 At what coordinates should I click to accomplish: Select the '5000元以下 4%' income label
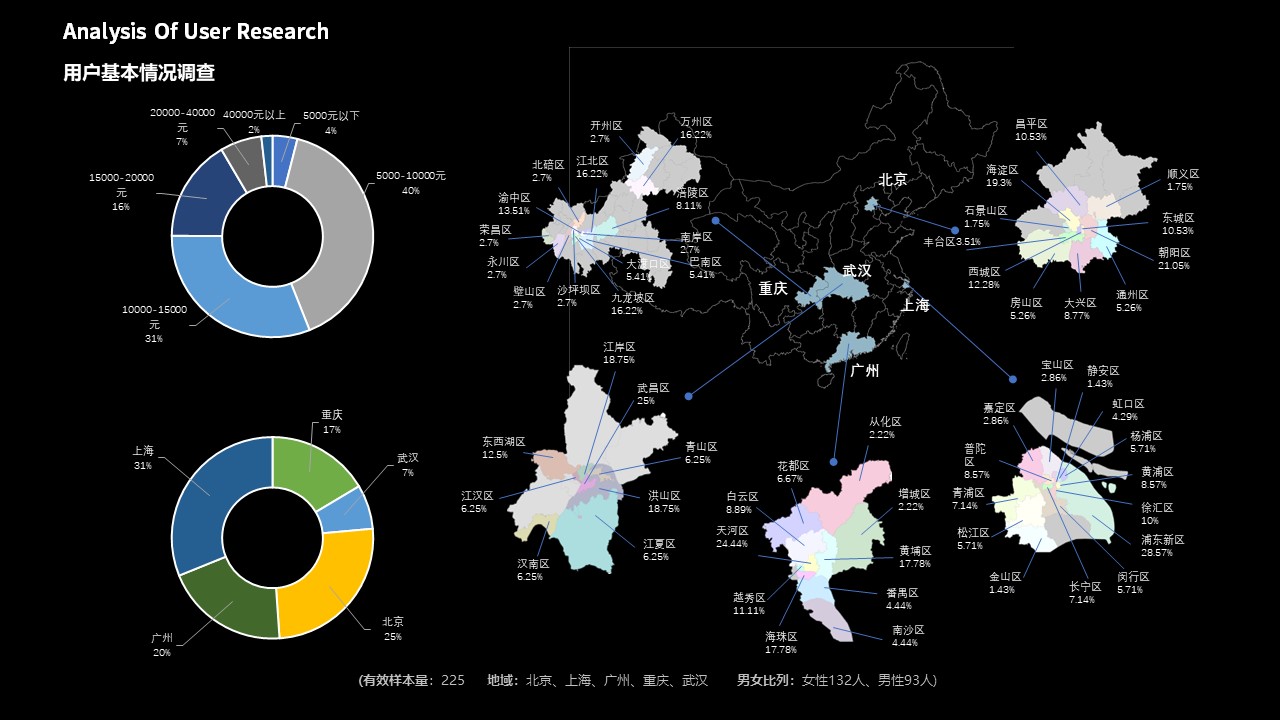(331, 123)
